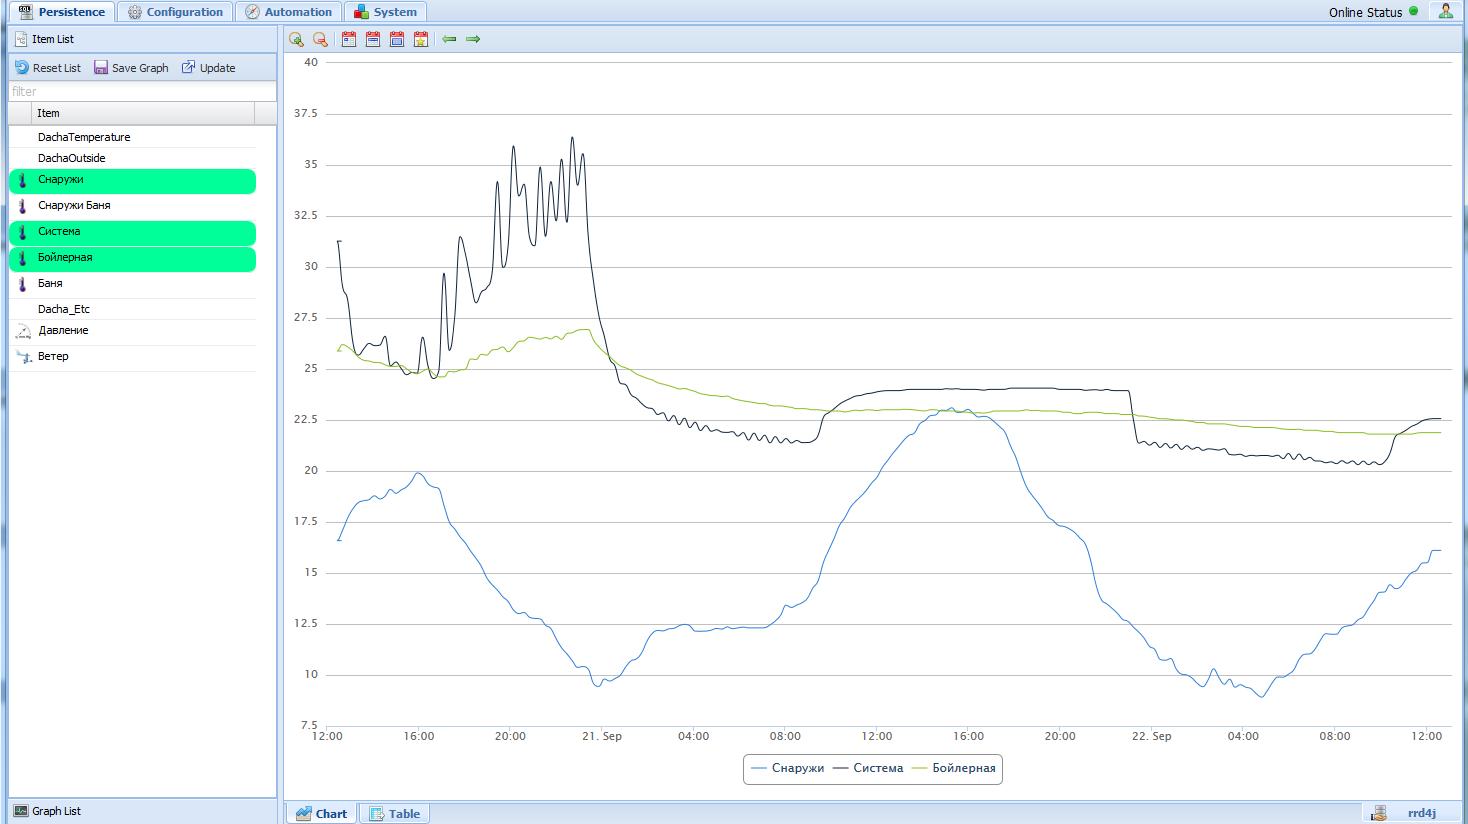Image resolution: width=1468 pixels, height=824 pixels.
Task: Collapse the Item List panel header
Action: click(x=142, y=39)
